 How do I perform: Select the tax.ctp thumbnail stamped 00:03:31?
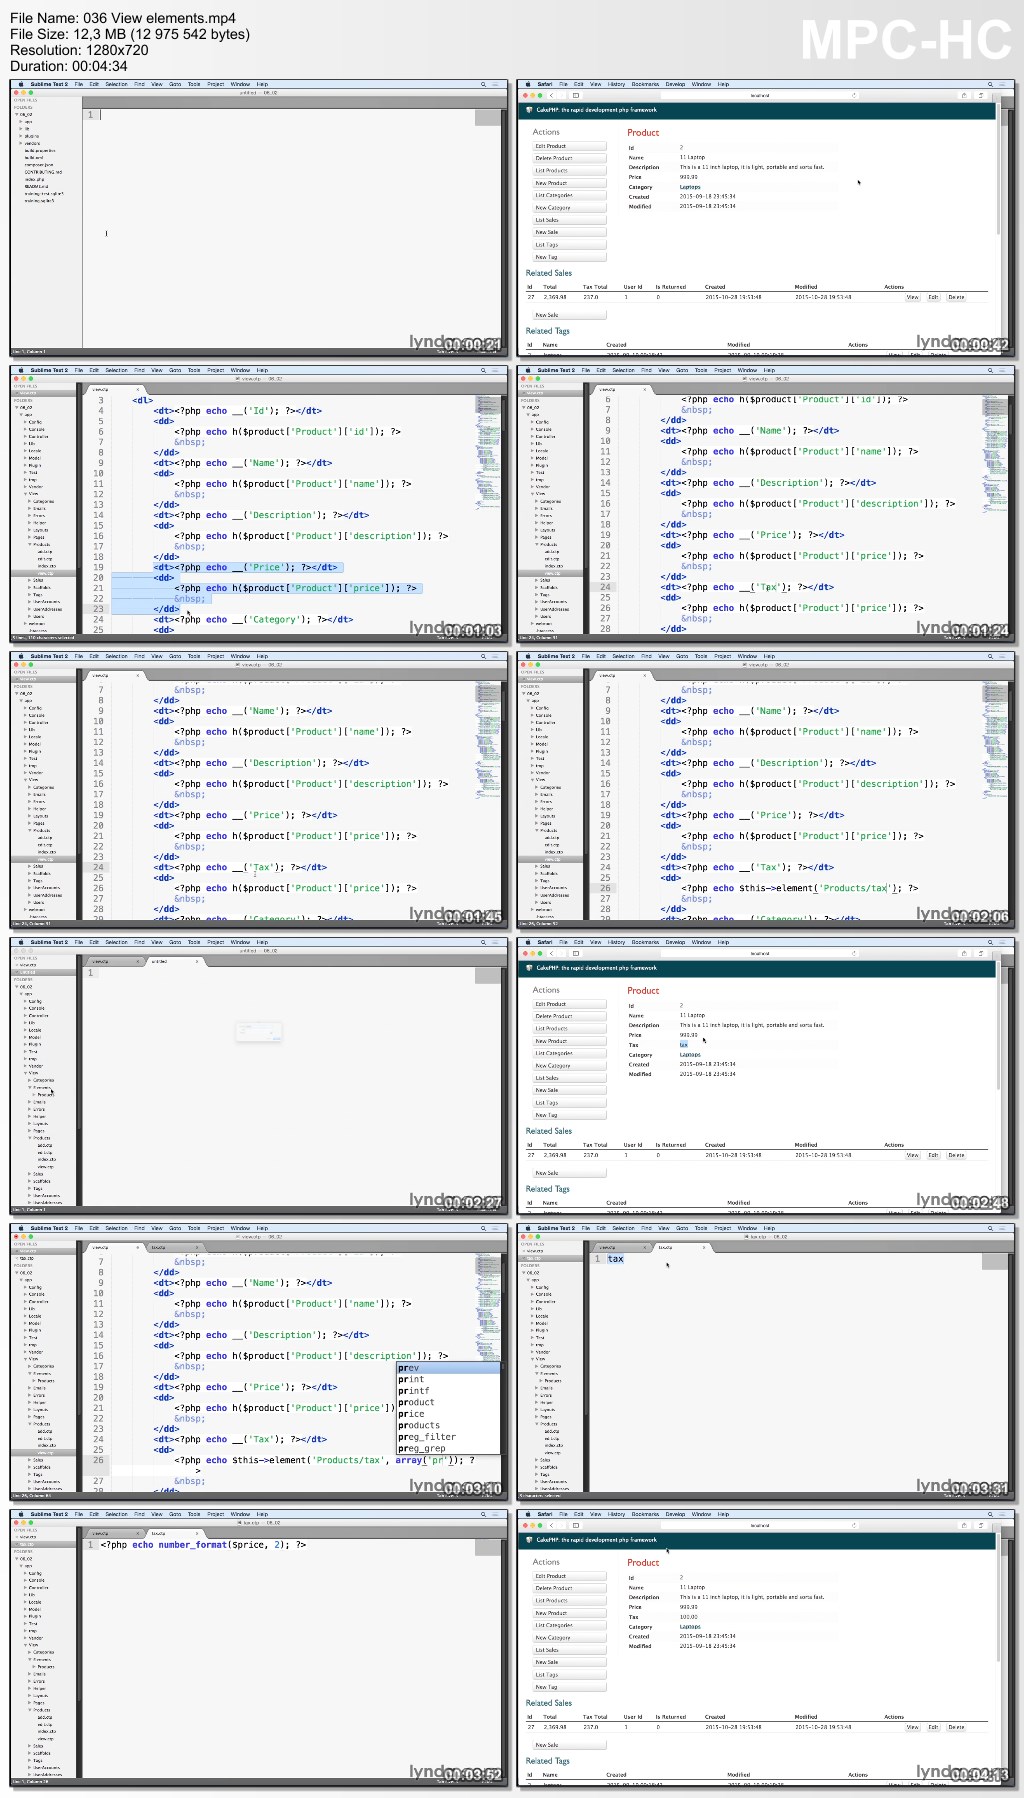[x=766, y=1361]
